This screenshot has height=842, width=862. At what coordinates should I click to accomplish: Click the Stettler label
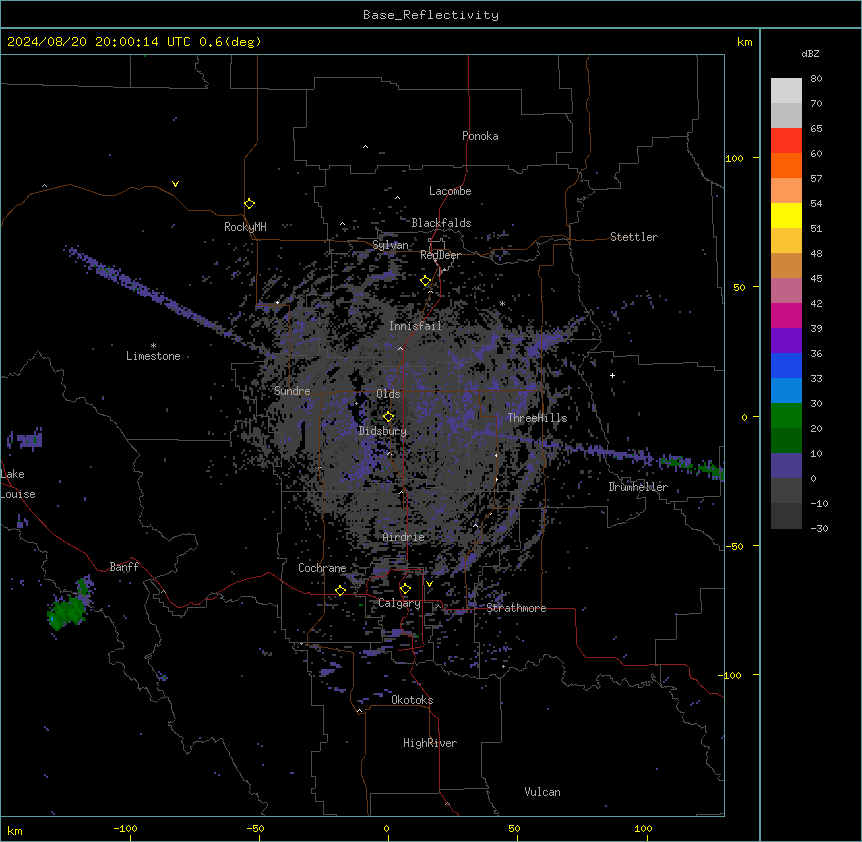tap(634, 237)
